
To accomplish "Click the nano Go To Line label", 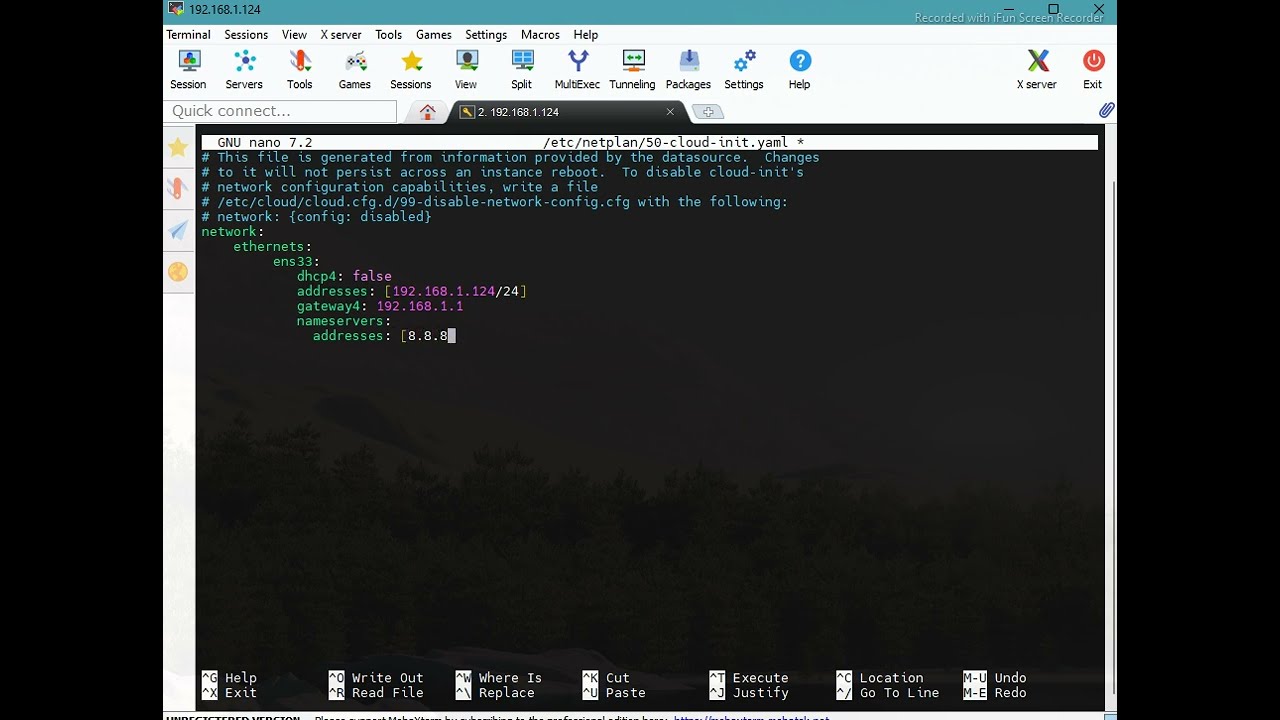I will (900, 693).
